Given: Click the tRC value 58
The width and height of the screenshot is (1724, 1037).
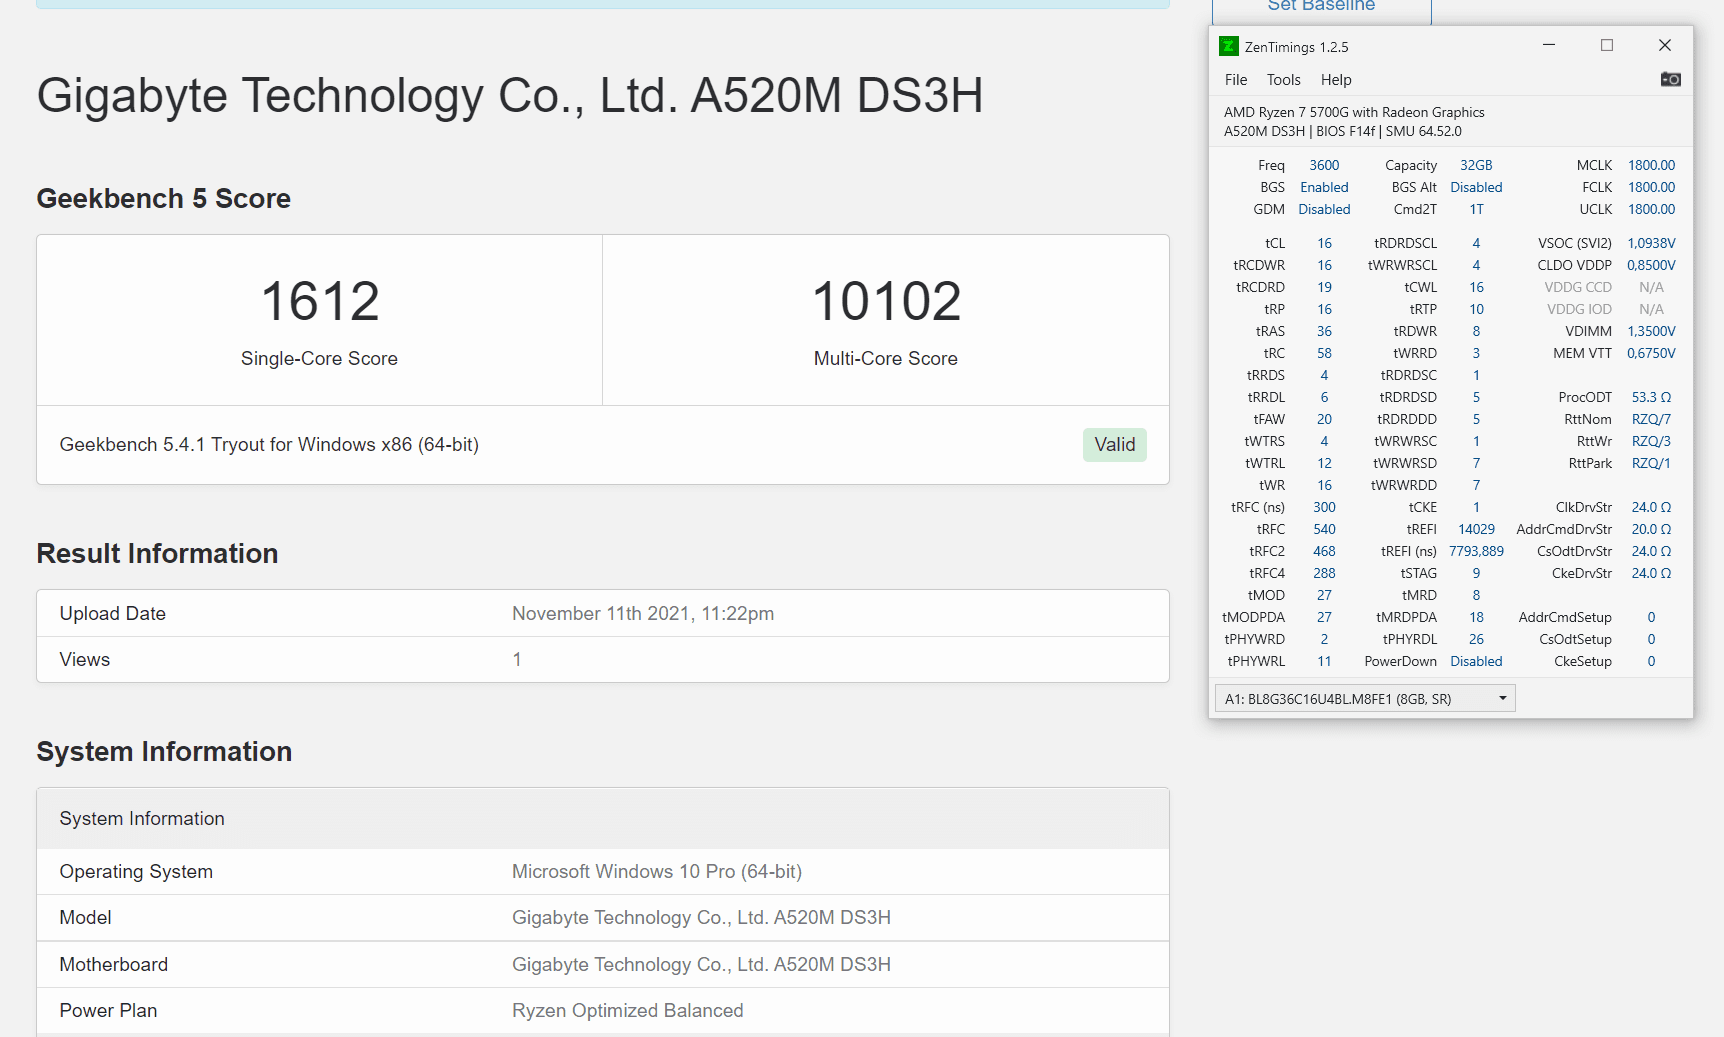Looking at the screenshot, I should pos(1324,353).
